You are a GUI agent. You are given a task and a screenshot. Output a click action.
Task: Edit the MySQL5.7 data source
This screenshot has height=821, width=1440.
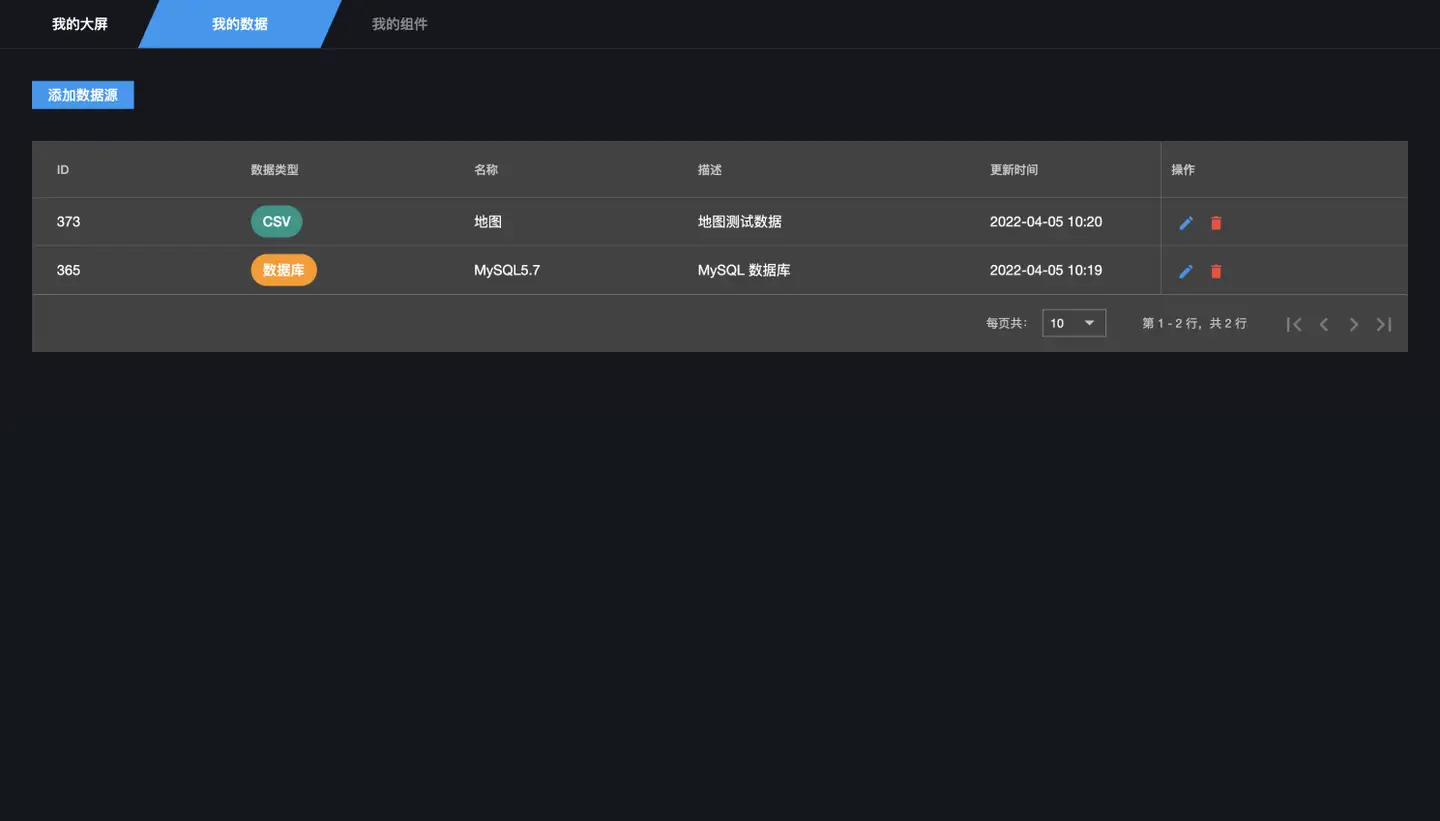[1186, 271]
